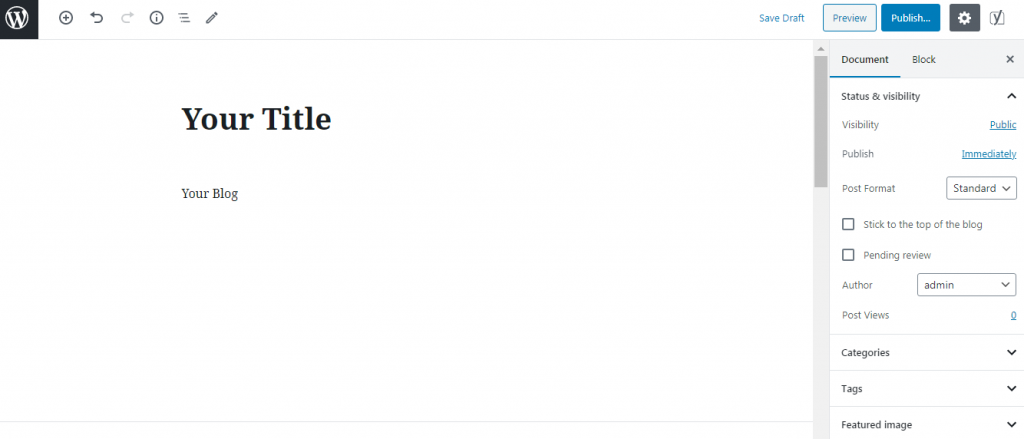Open block navigation list icon

coord(184,18)
